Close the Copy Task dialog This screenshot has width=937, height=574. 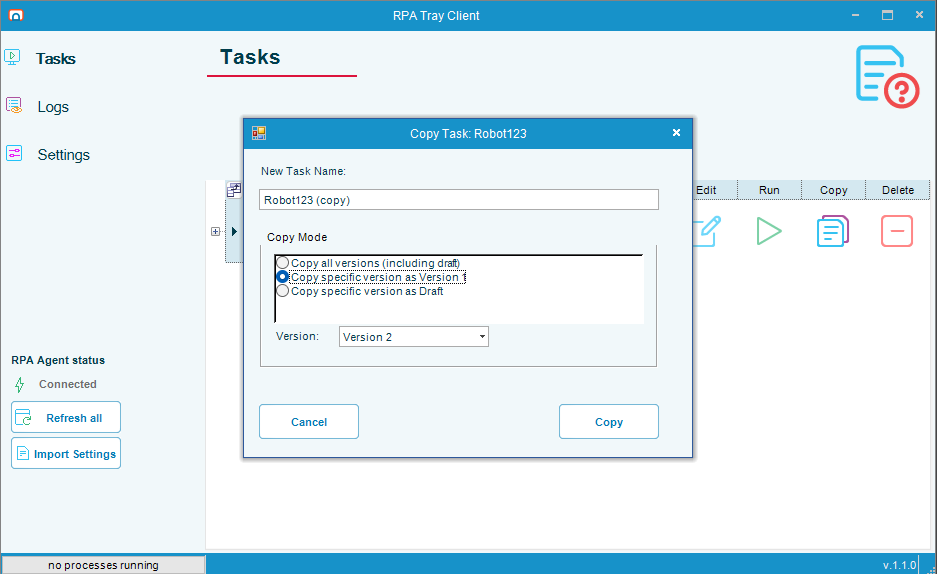pos(676,133)
